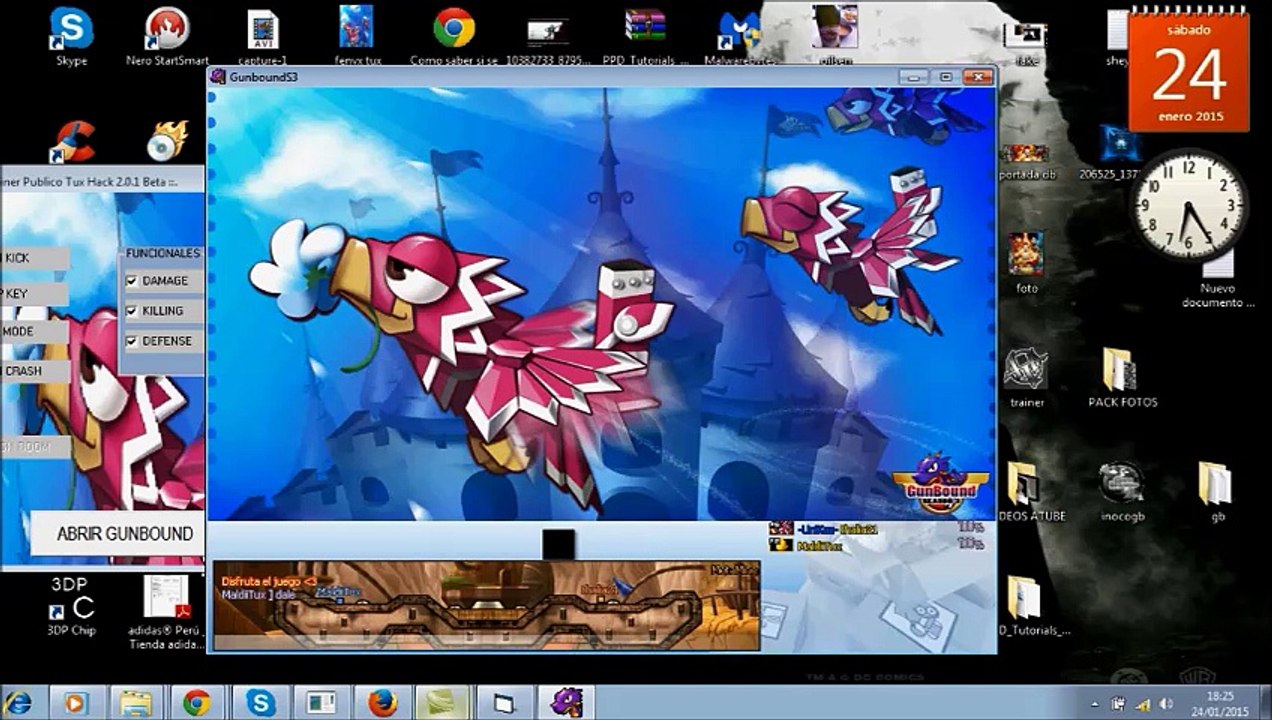Open the inocogb desktop icon
The image size is (1272, 720).
point(1122,491)
